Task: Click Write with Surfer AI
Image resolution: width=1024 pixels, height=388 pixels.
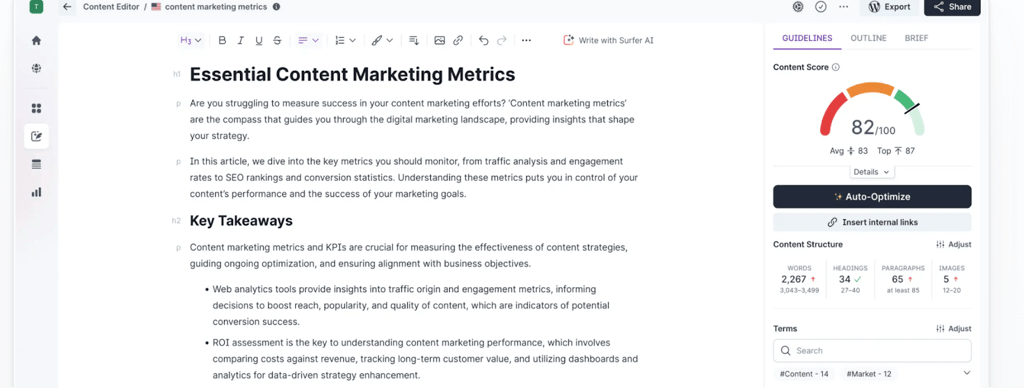Action: pyautogui.click(x=608, y=40)
